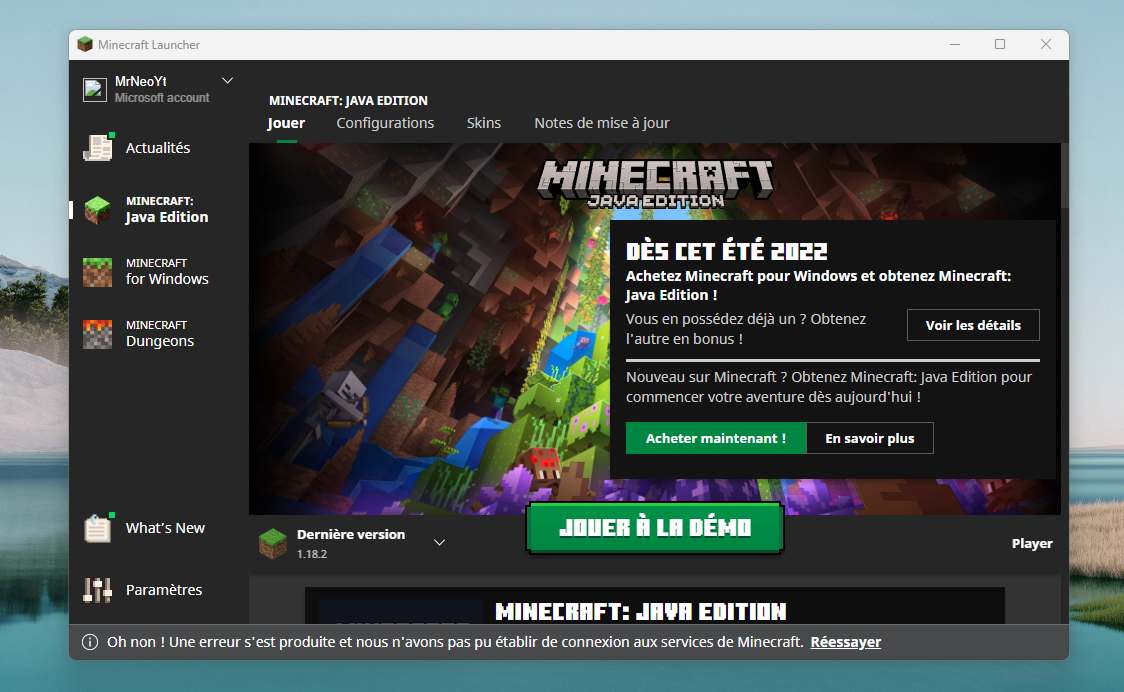This screenshot has height=692, width=1124.
Task: Click the Dernière version 1.18.2 label
Action: tap(351, 544)
